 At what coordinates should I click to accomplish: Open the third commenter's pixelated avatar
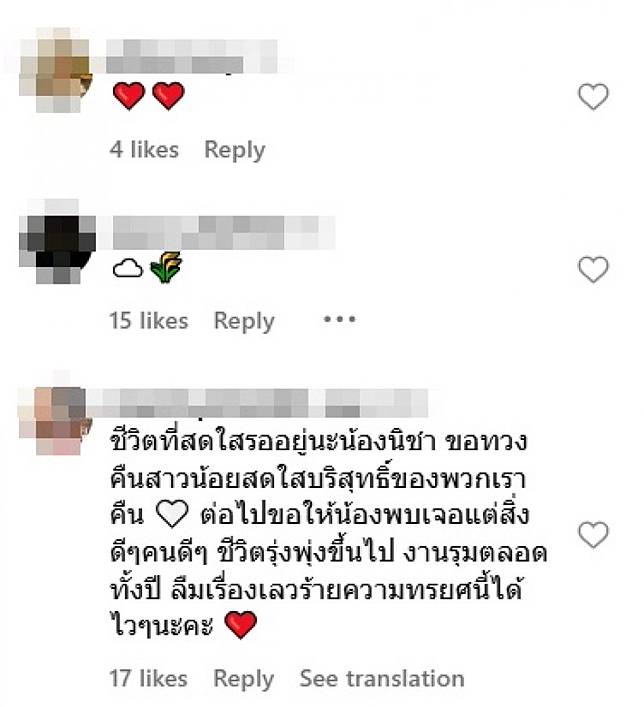pyautogui.click(x=55, y=418)
